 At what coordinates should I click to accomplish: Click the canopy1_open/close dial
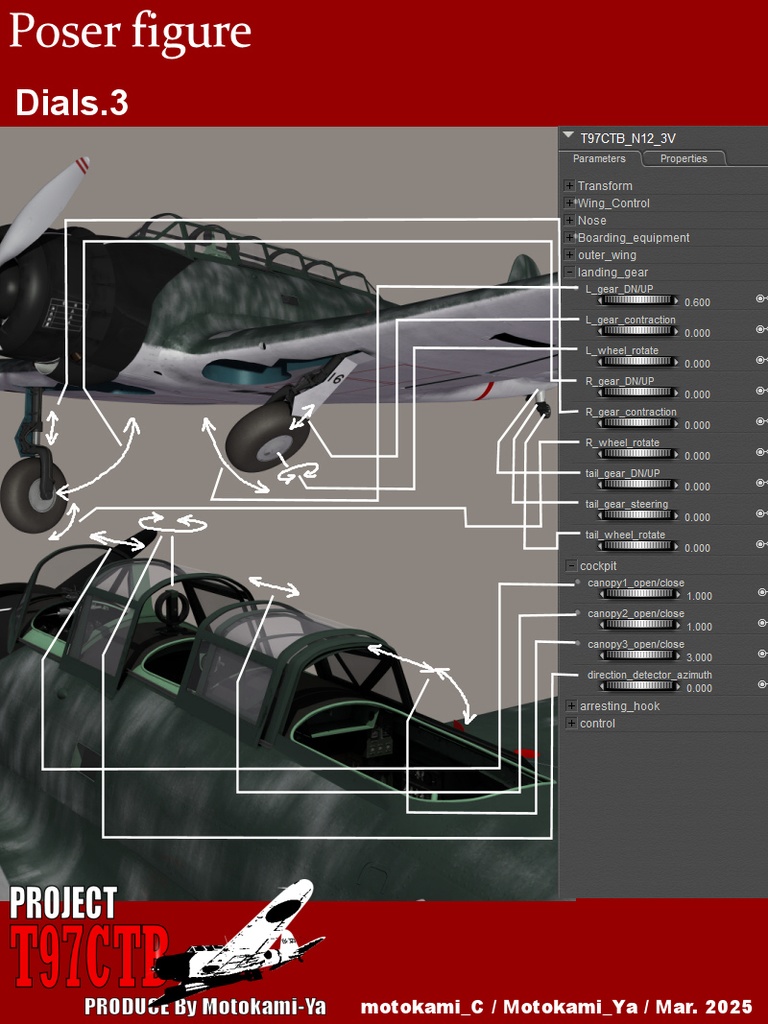click(639, 594)
